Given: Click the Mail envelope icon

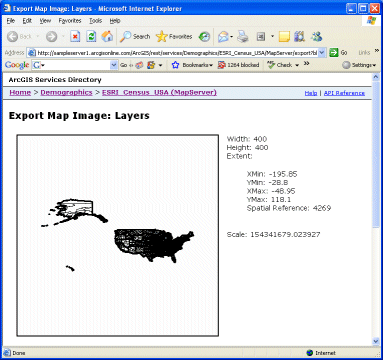Looking at the screenshot, I should [222, 37].
